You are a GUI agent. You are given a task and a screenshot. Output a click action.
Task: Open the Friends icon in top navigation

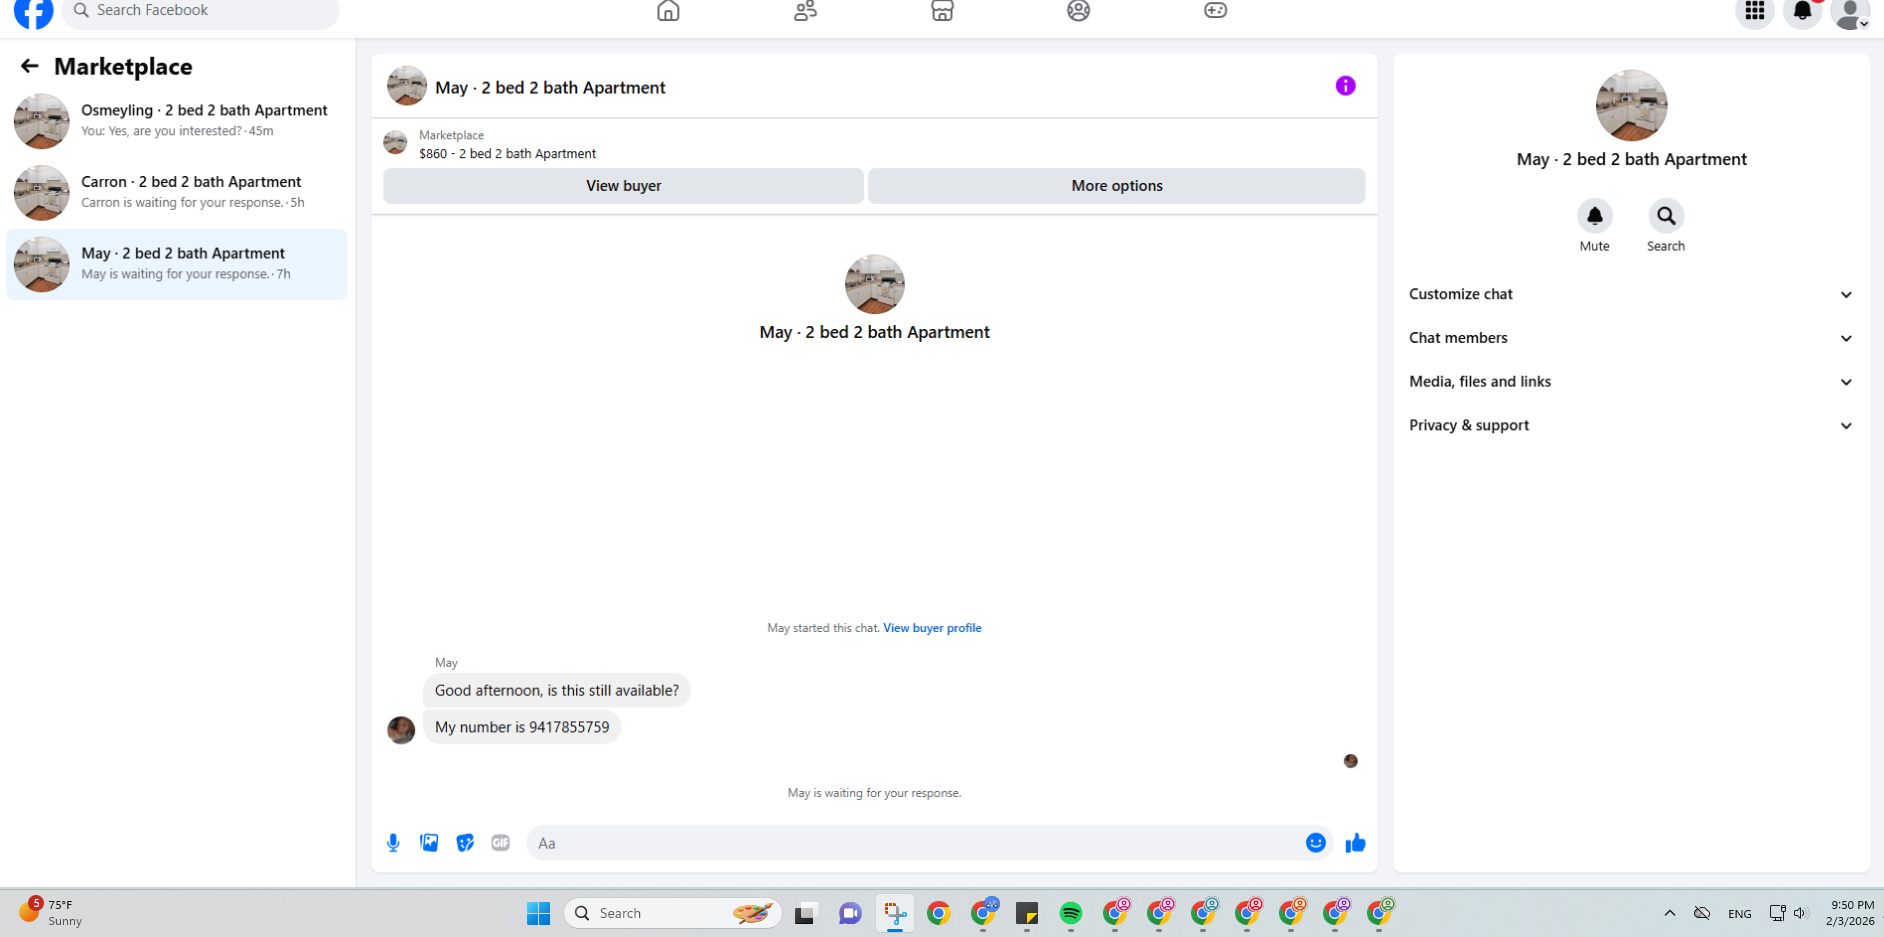coord(805,11)
